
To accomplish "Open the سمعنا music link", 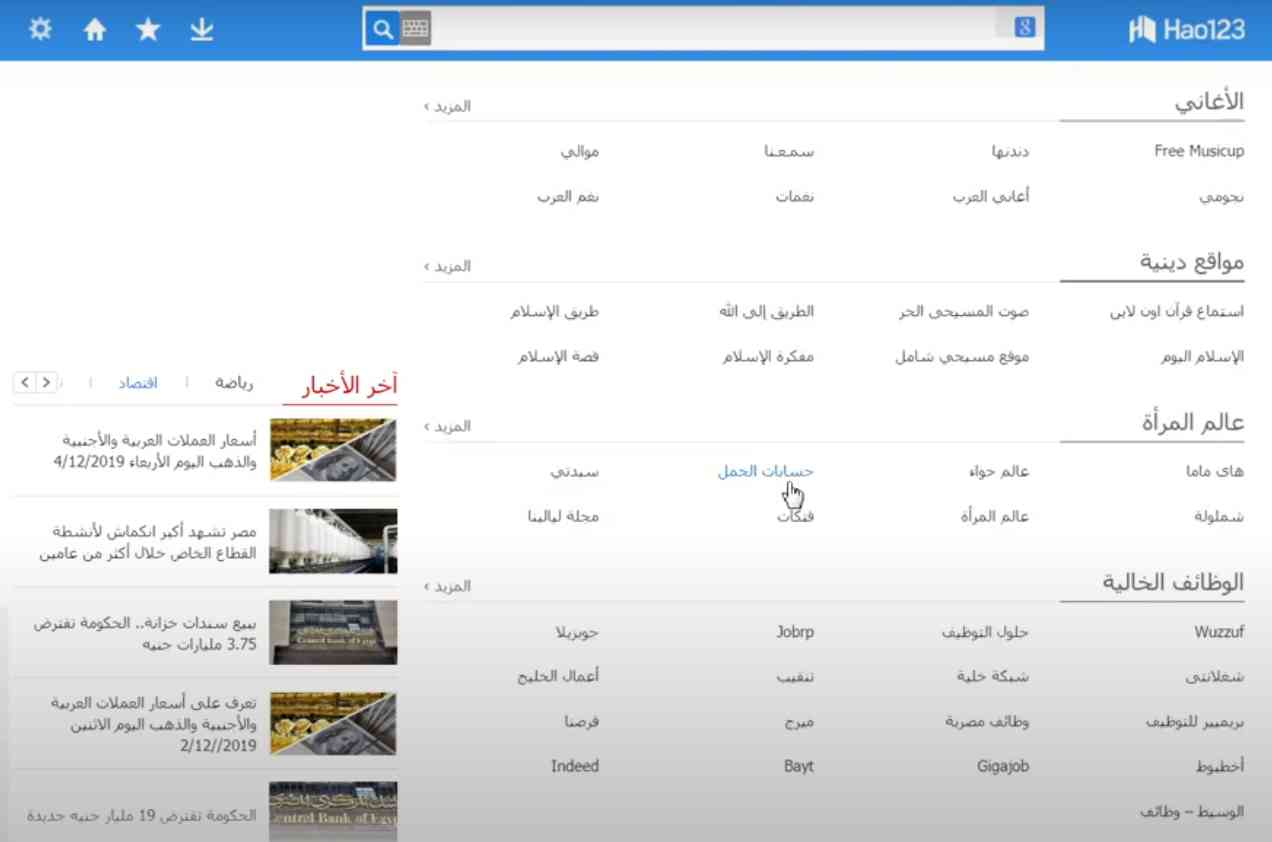I will 789,151.
